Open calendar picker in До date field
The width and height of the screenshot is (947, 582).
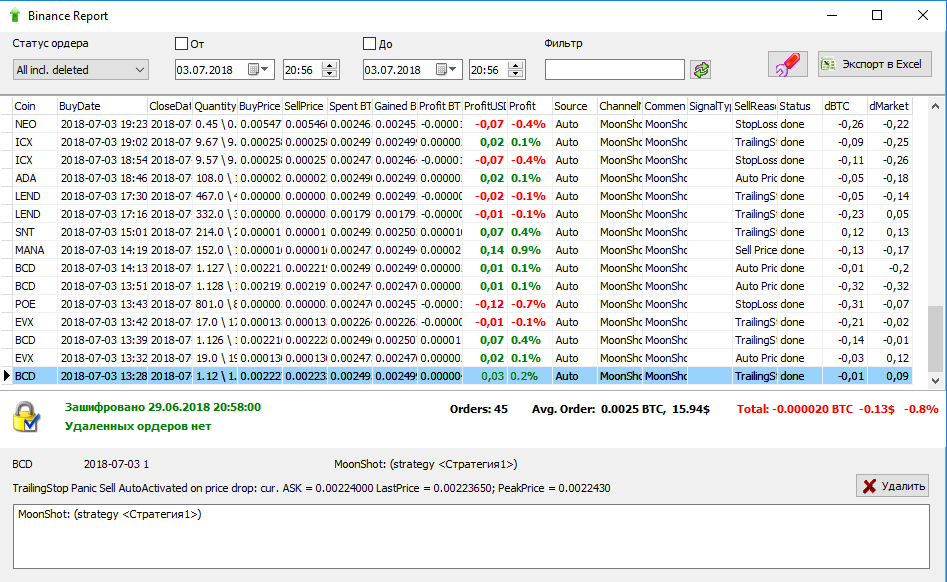pyautogui.click(x=446, y=69)
